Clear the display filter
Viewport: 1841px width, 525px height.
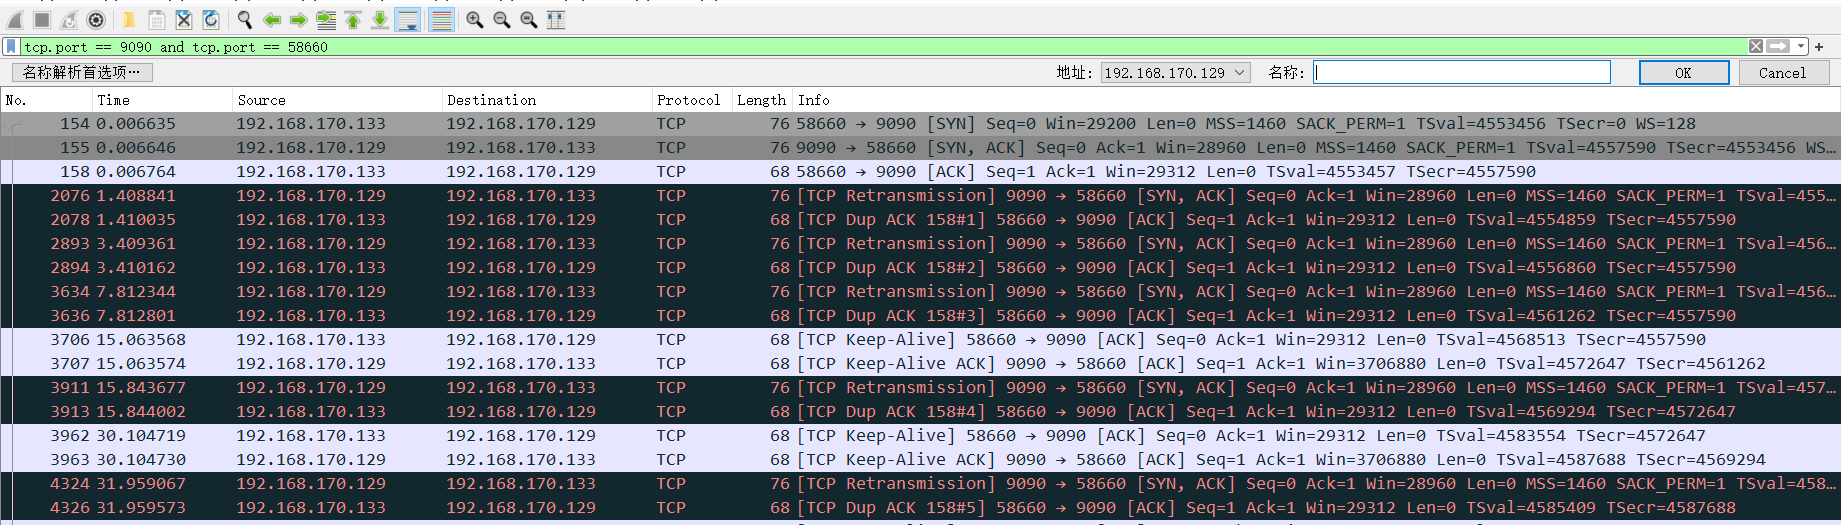coord(1756,46)
